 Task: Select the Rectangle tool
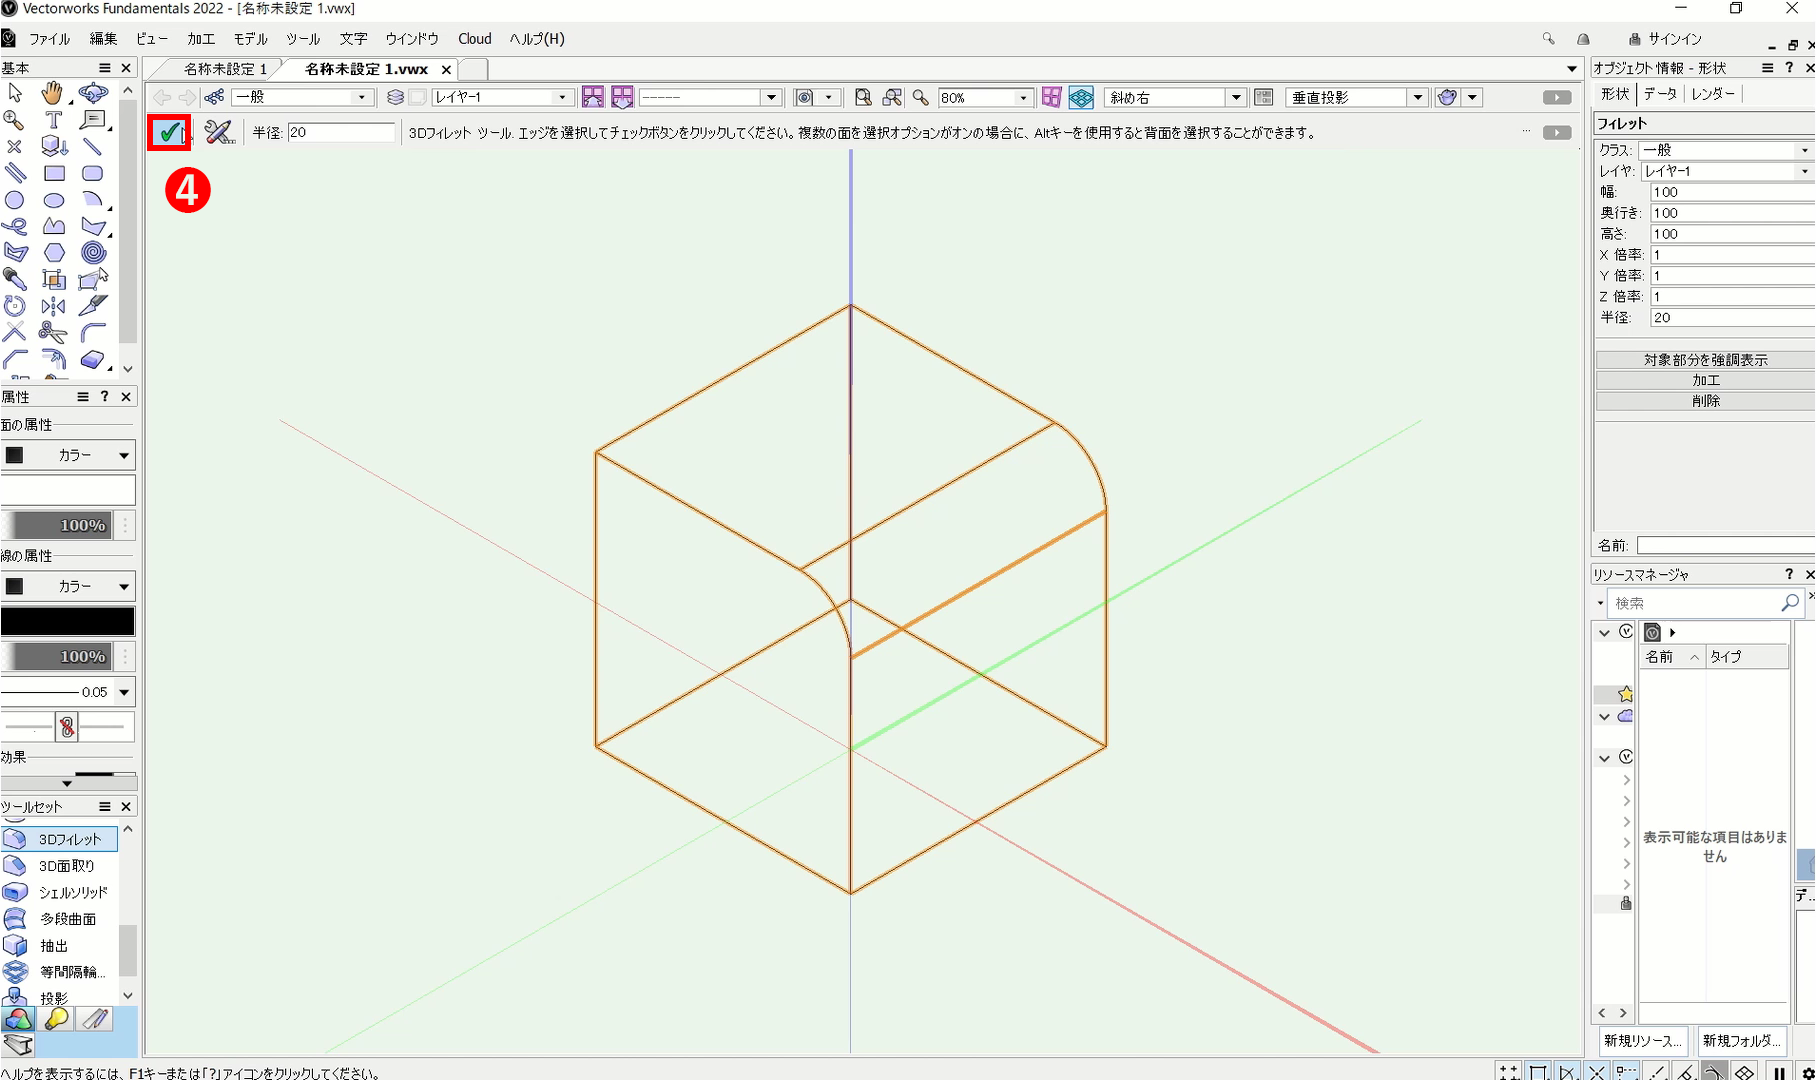pyautogui.click(x=53, y=173)
